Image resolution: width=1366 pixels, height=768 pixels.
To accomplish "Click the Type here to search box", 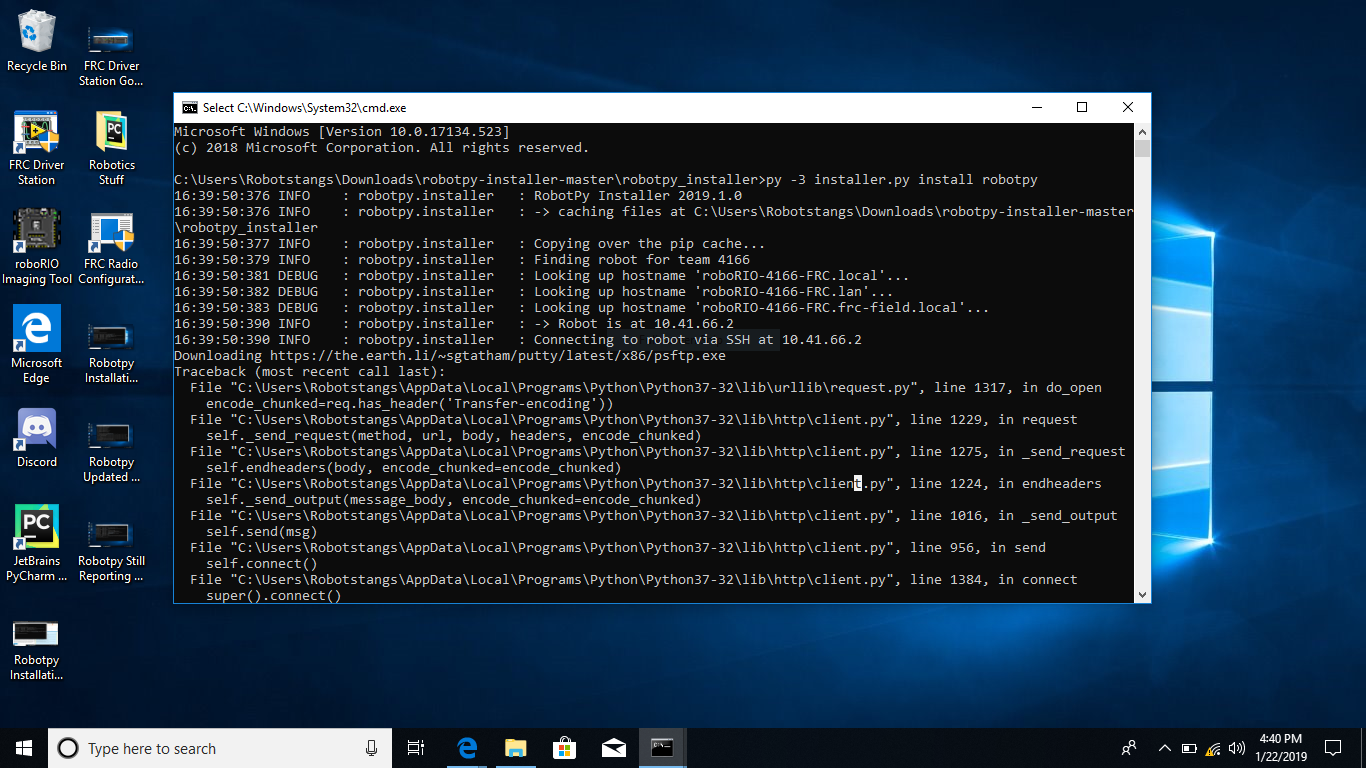I will click(x=220, y=748).
